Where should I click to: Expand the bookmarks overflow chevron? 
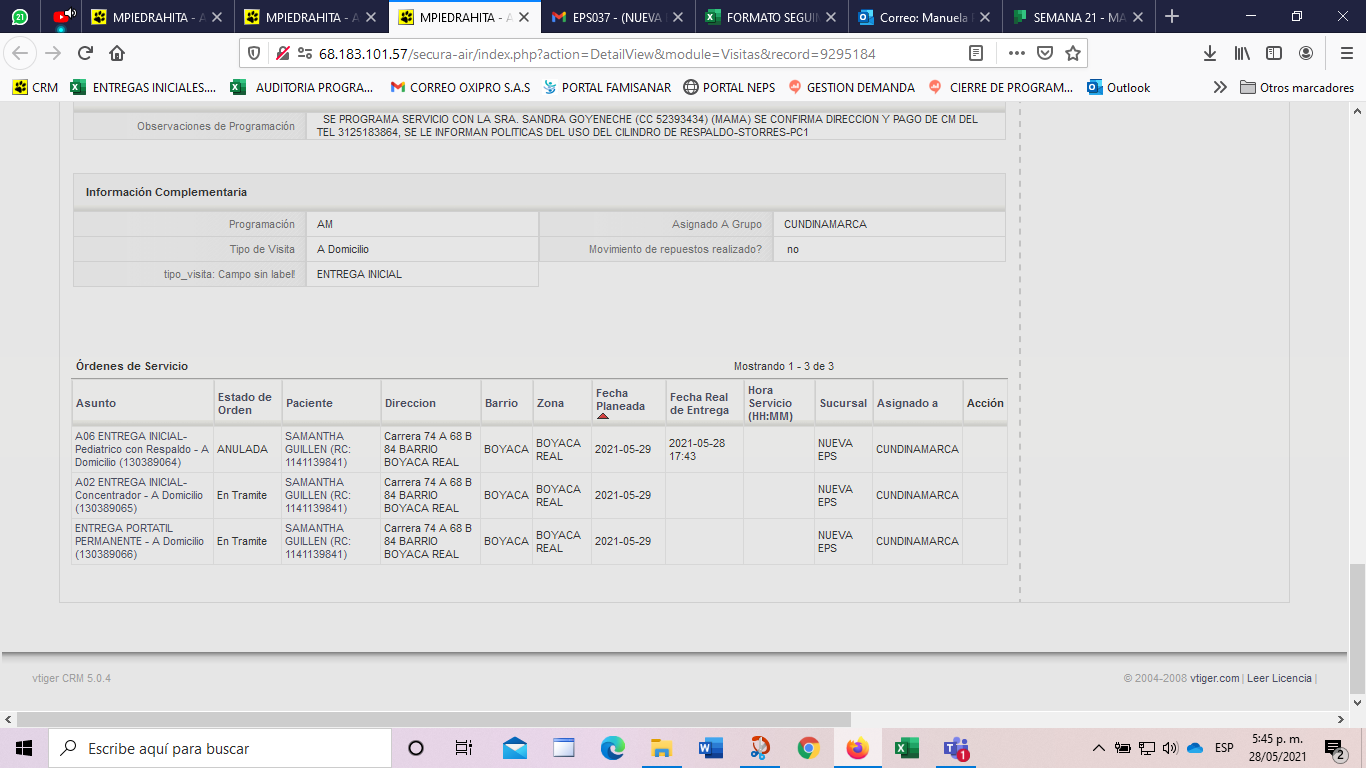pos(1220,87)
